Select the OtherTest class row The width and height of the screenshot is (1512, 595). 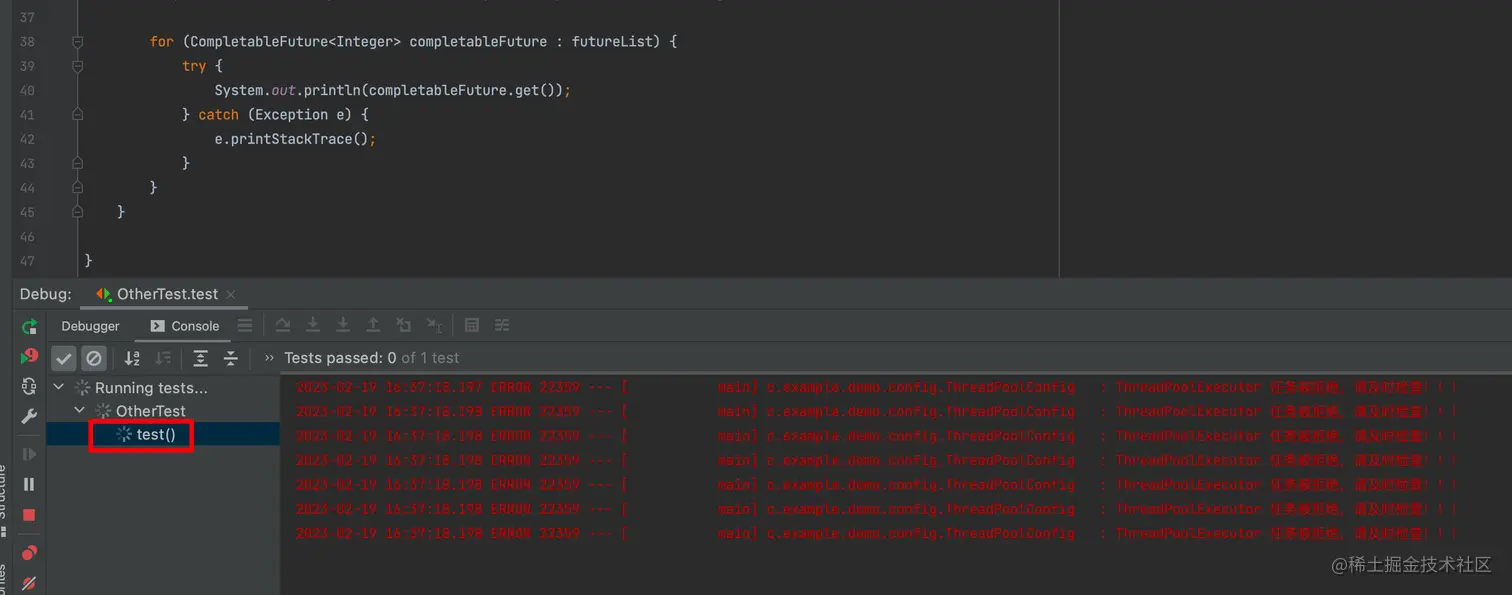pos(163,411)
